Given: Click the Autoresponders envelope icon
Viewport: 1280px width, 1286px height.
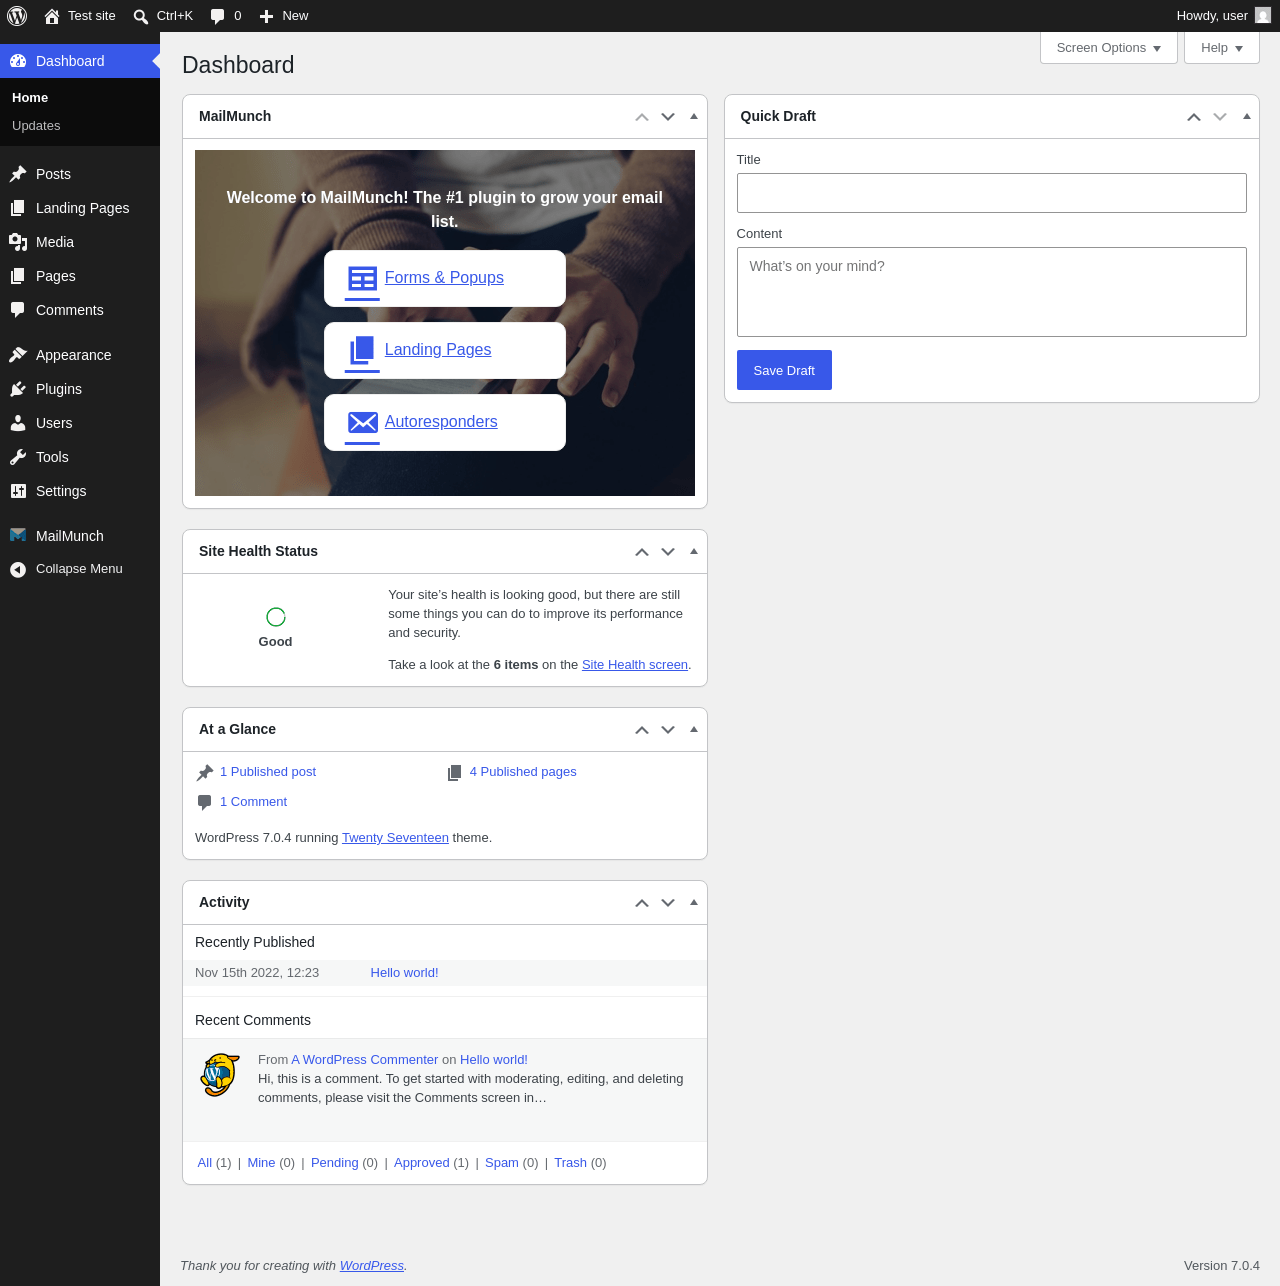Looking at the screenshot, I should coord(362,422).
